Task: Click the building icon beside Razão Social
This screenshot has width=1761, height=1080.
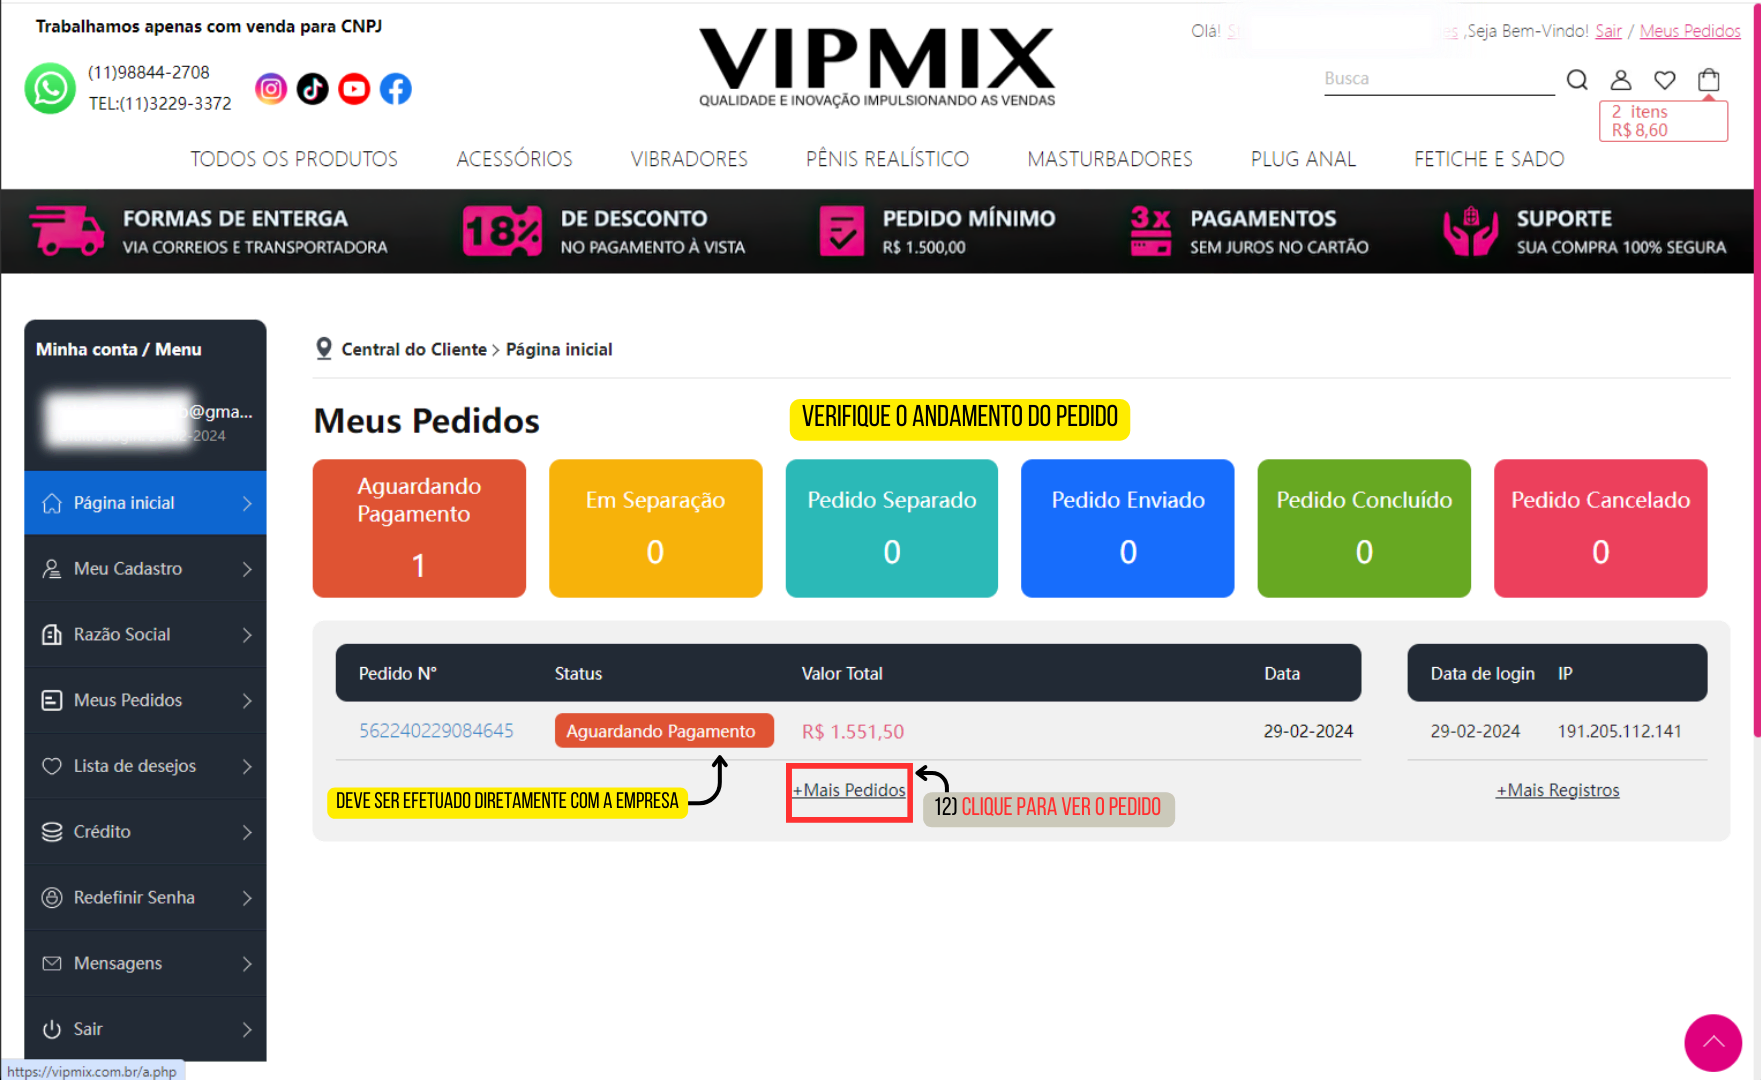Action: tap(52, 635)
